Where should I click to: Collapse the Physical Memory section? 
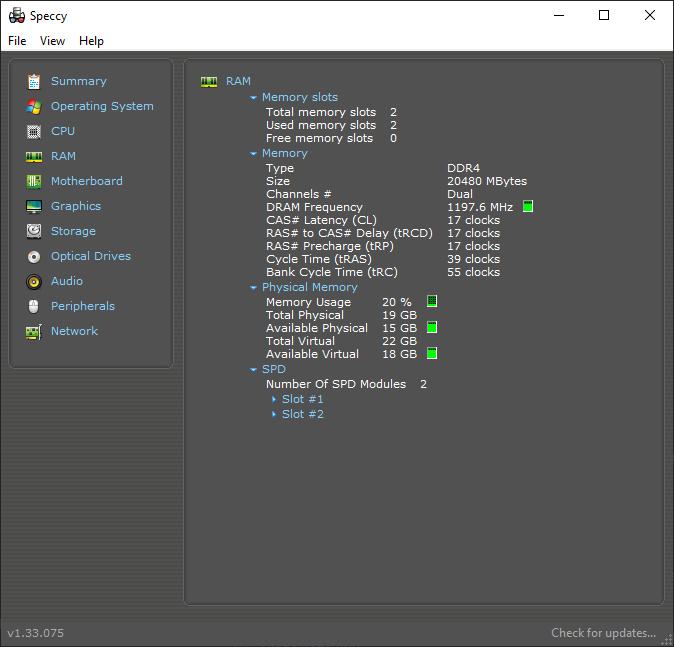pos(254,288)
